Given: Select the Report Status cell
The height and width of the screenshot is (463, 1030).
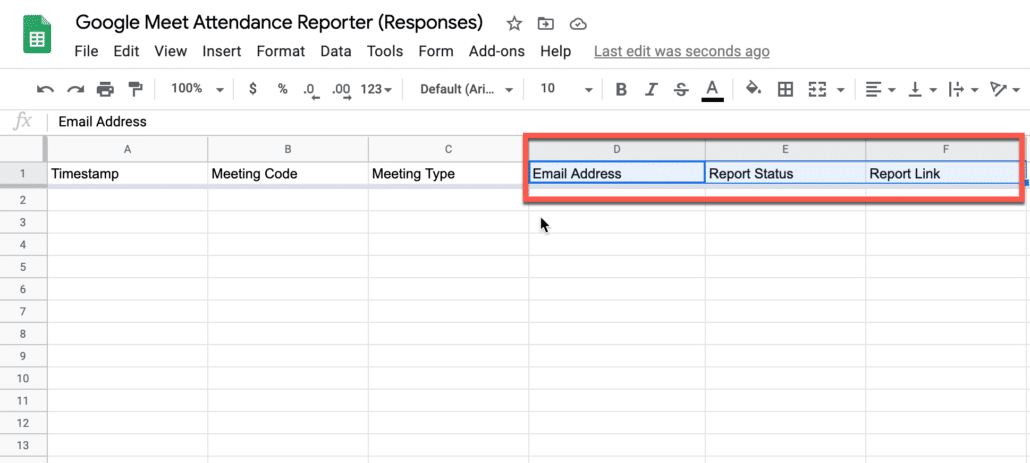Looking at the screenshot, I should click(785, 173).
